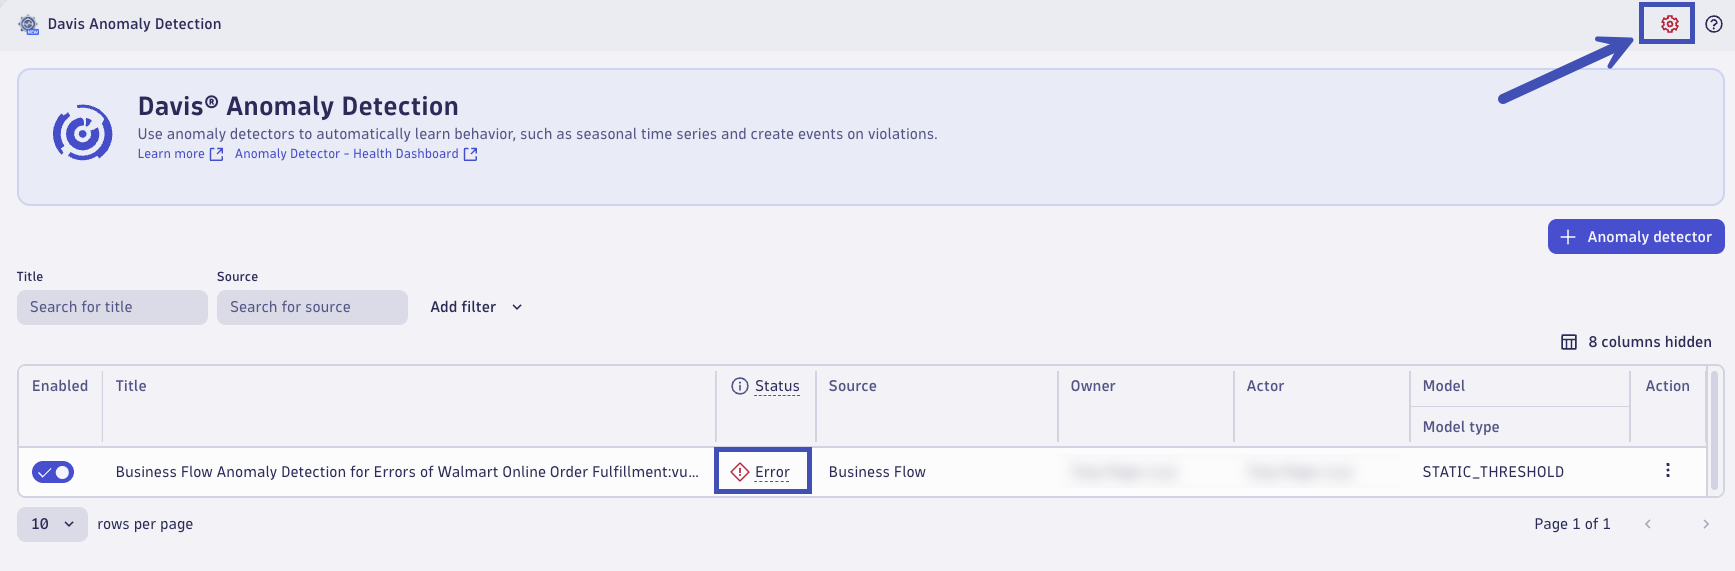Click the Owner column header
Screen dimensions: 1735x571
click(x=1093, y=386)
